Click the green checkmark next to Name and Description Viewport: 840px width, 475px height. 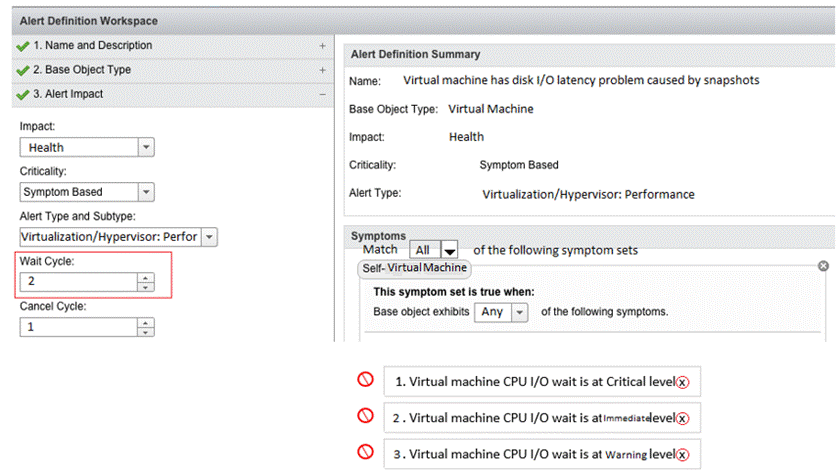pyautogui.click(x=23, y=46)
